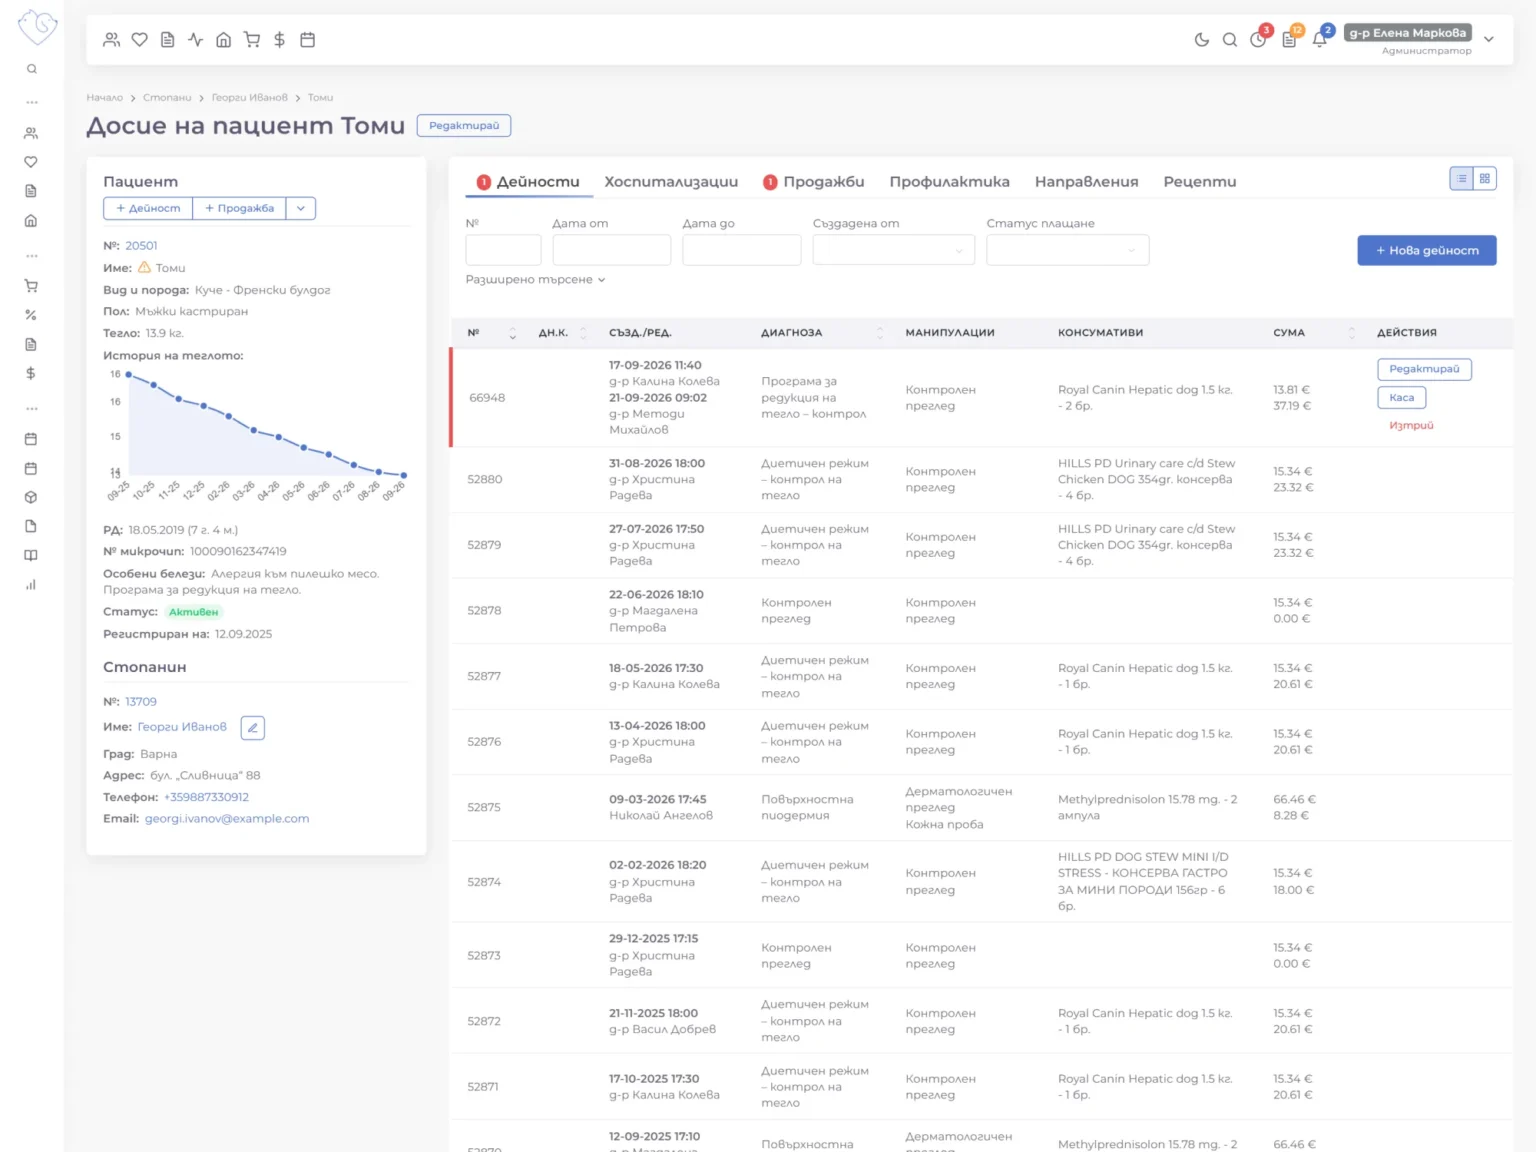Click heart icon in left sidebar
This screenshot has height=1152, width=1536.
31,162
